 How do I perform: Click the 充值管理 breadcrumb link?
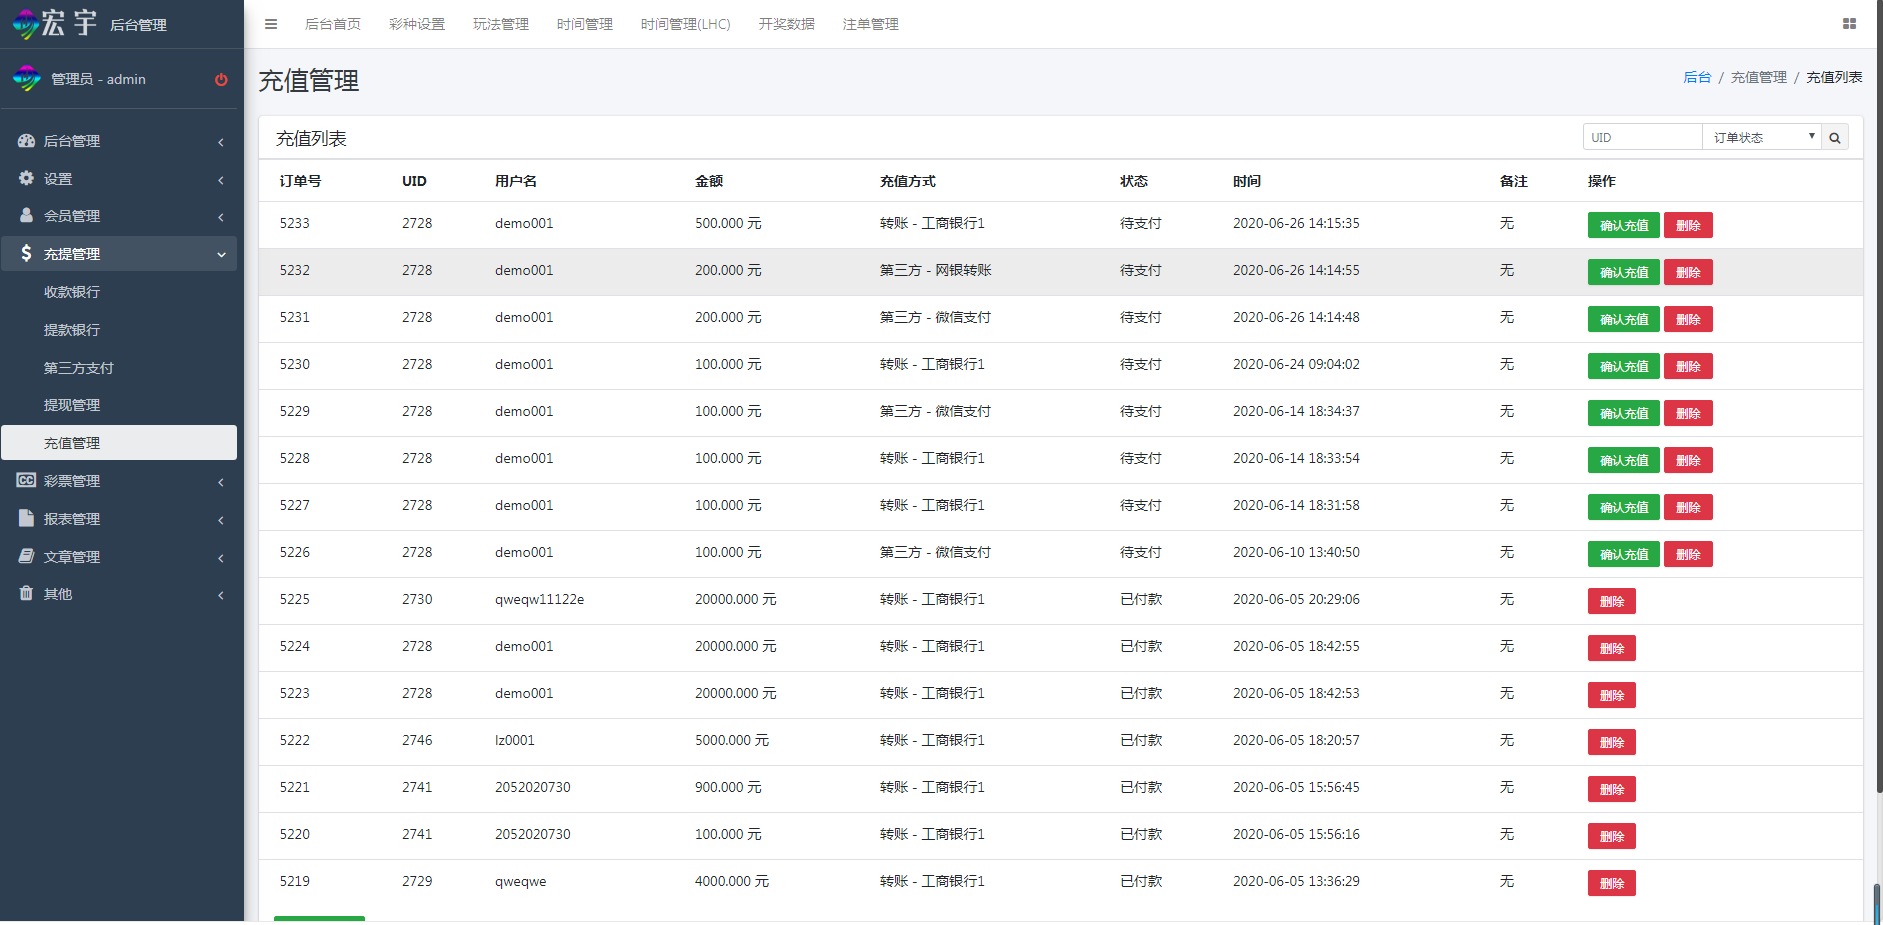point(1759,77)
